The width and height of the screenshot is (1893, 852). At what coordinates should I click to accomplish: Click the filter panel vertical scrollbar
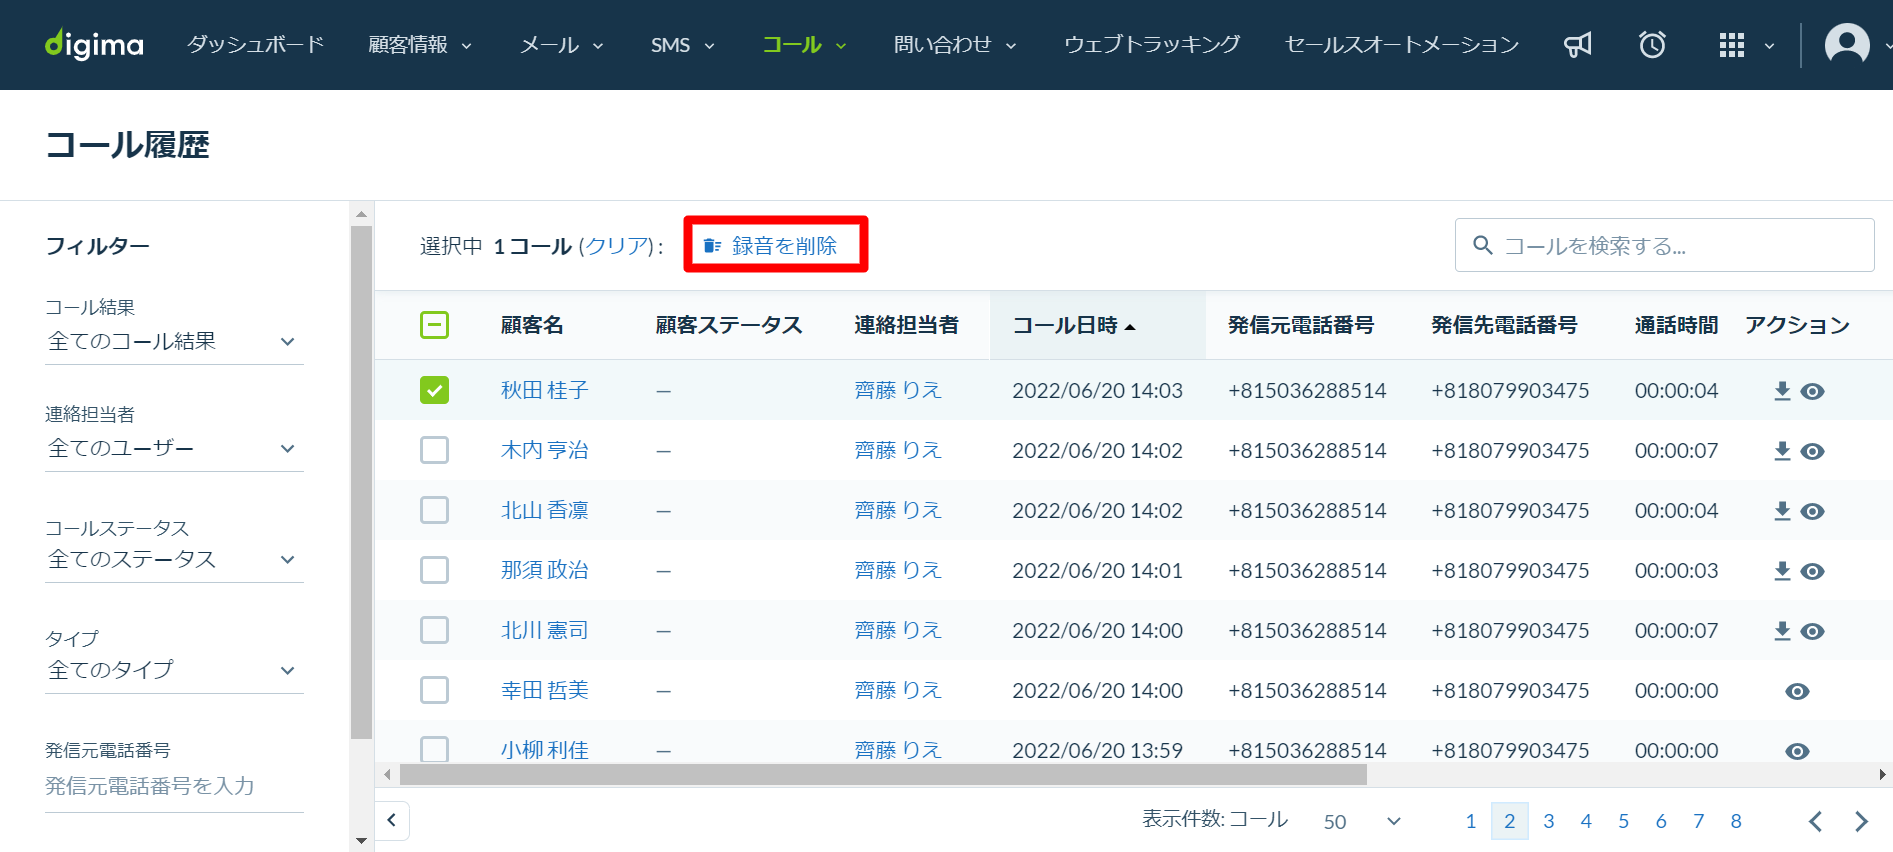(361, 482)
